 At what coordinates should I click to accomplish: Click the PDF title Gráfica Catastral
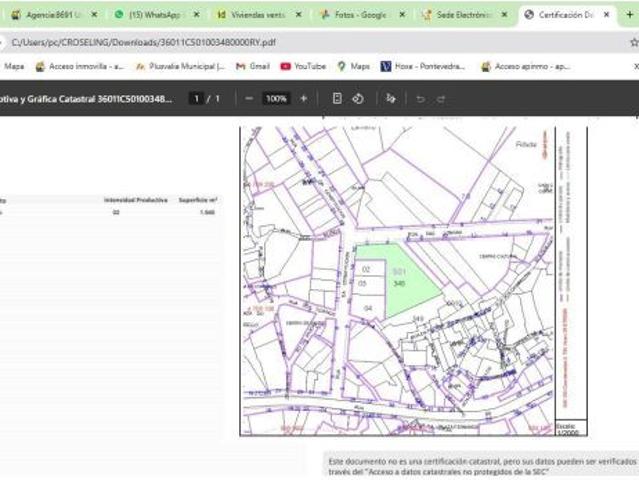pos(86,99)
